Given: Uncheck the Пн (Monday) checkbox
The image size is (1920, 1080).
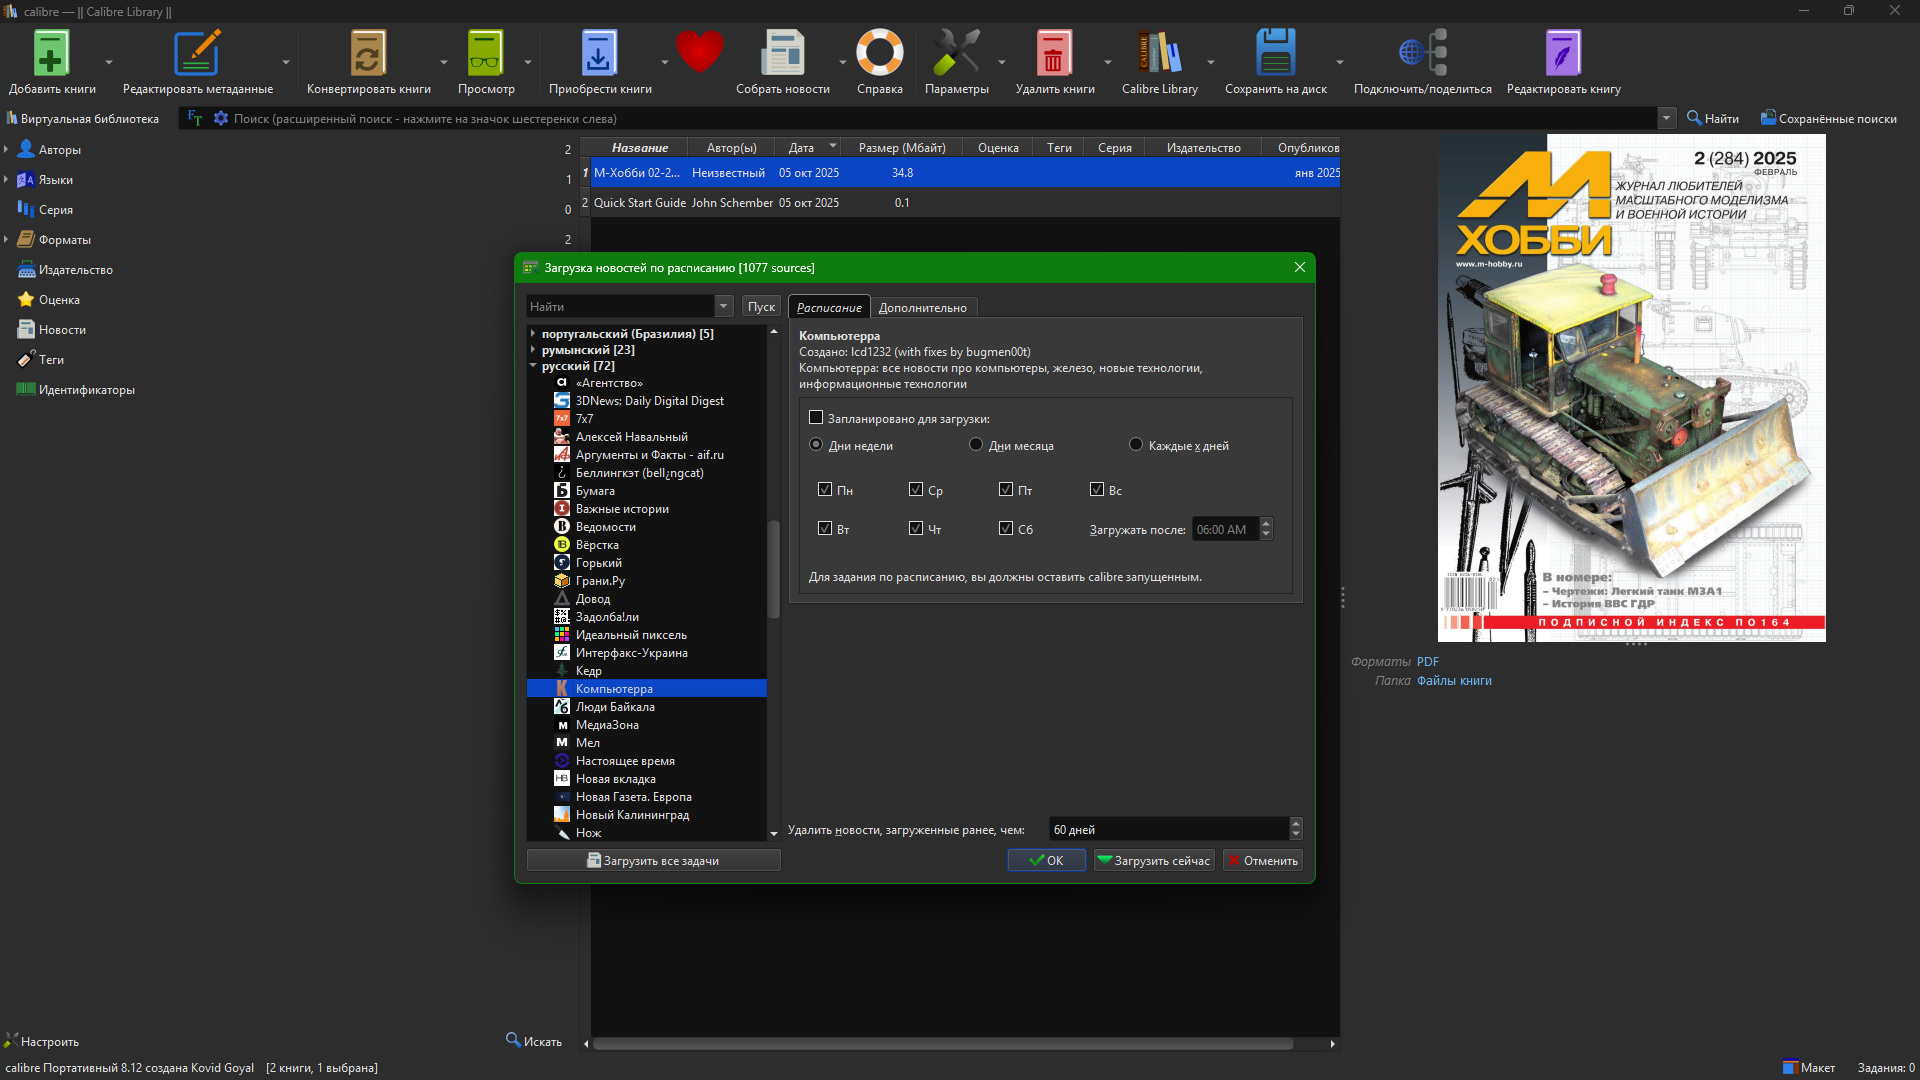Looking at the screenshot, I should (825, 490).
